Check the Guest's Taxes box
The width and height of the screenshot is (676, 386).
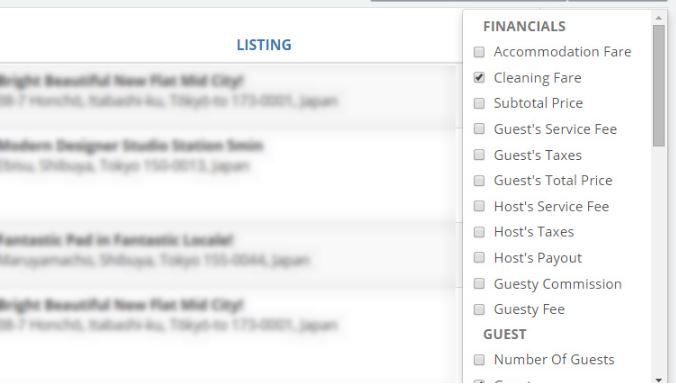click(x=479, y=155)
